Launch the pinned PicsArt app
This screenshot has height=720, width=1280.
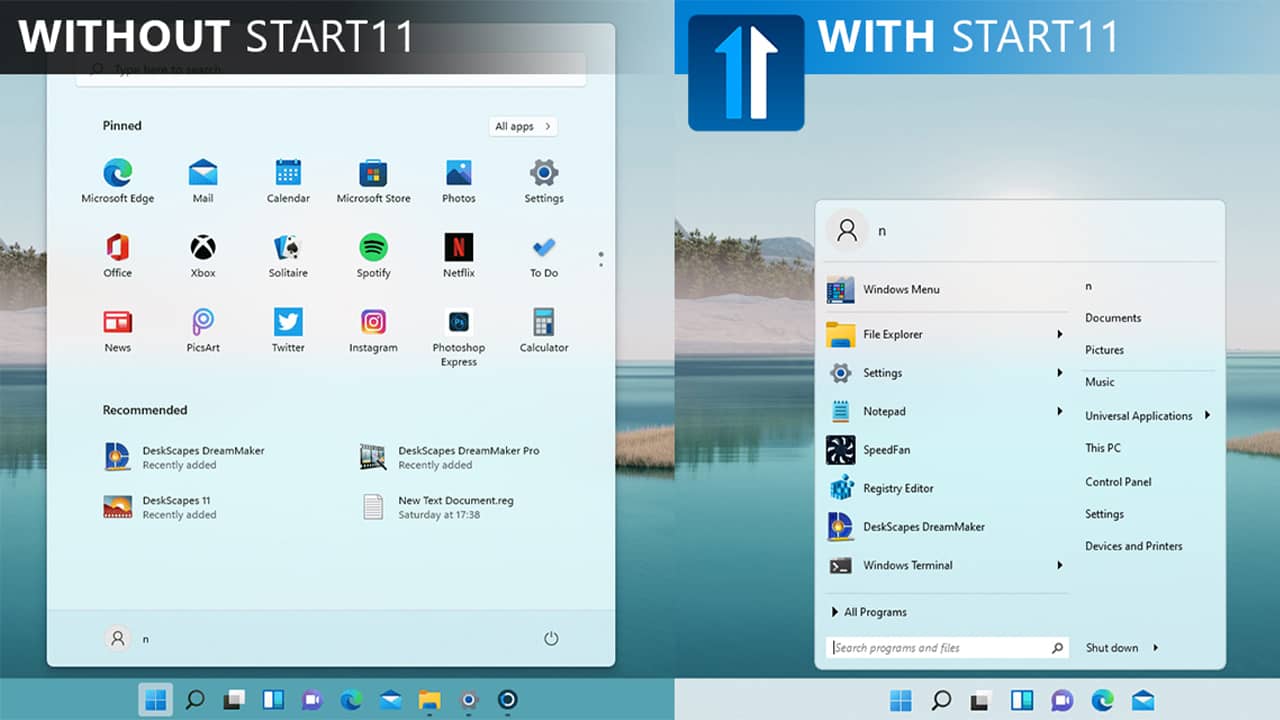[203, 330]
